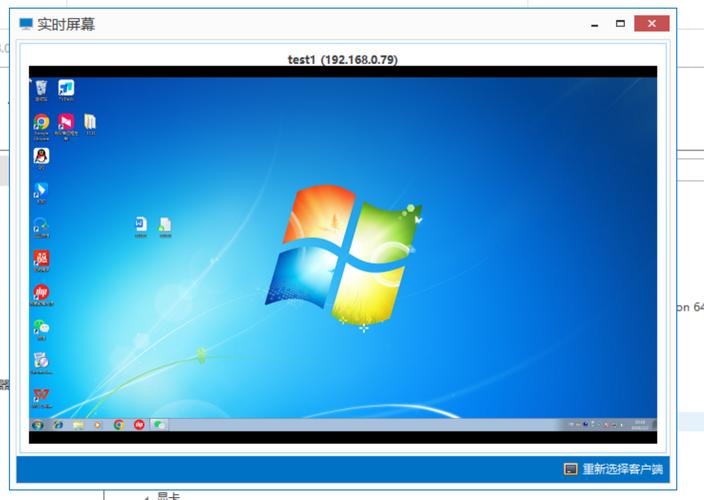Click the WeChat icon in remote taskbar
Image resolution: width=704 pixels, height=500 pixels.
(x=159, y=425)
